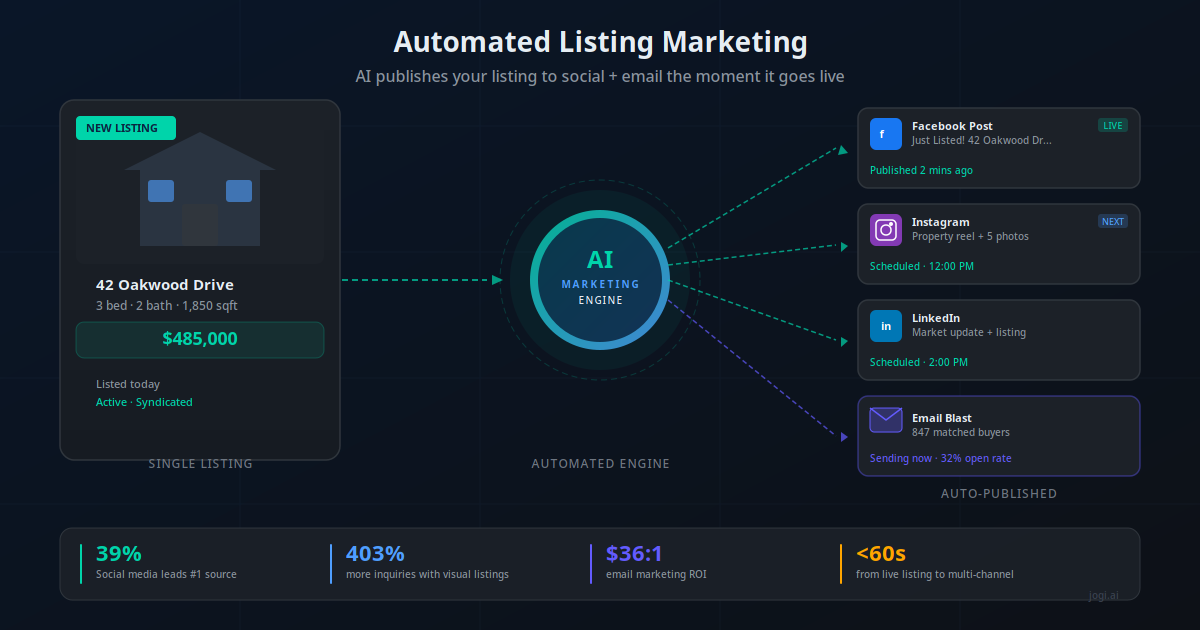1200x630 pixels.
Task: Click the $36:1 statistic
Action: [634, 554]
